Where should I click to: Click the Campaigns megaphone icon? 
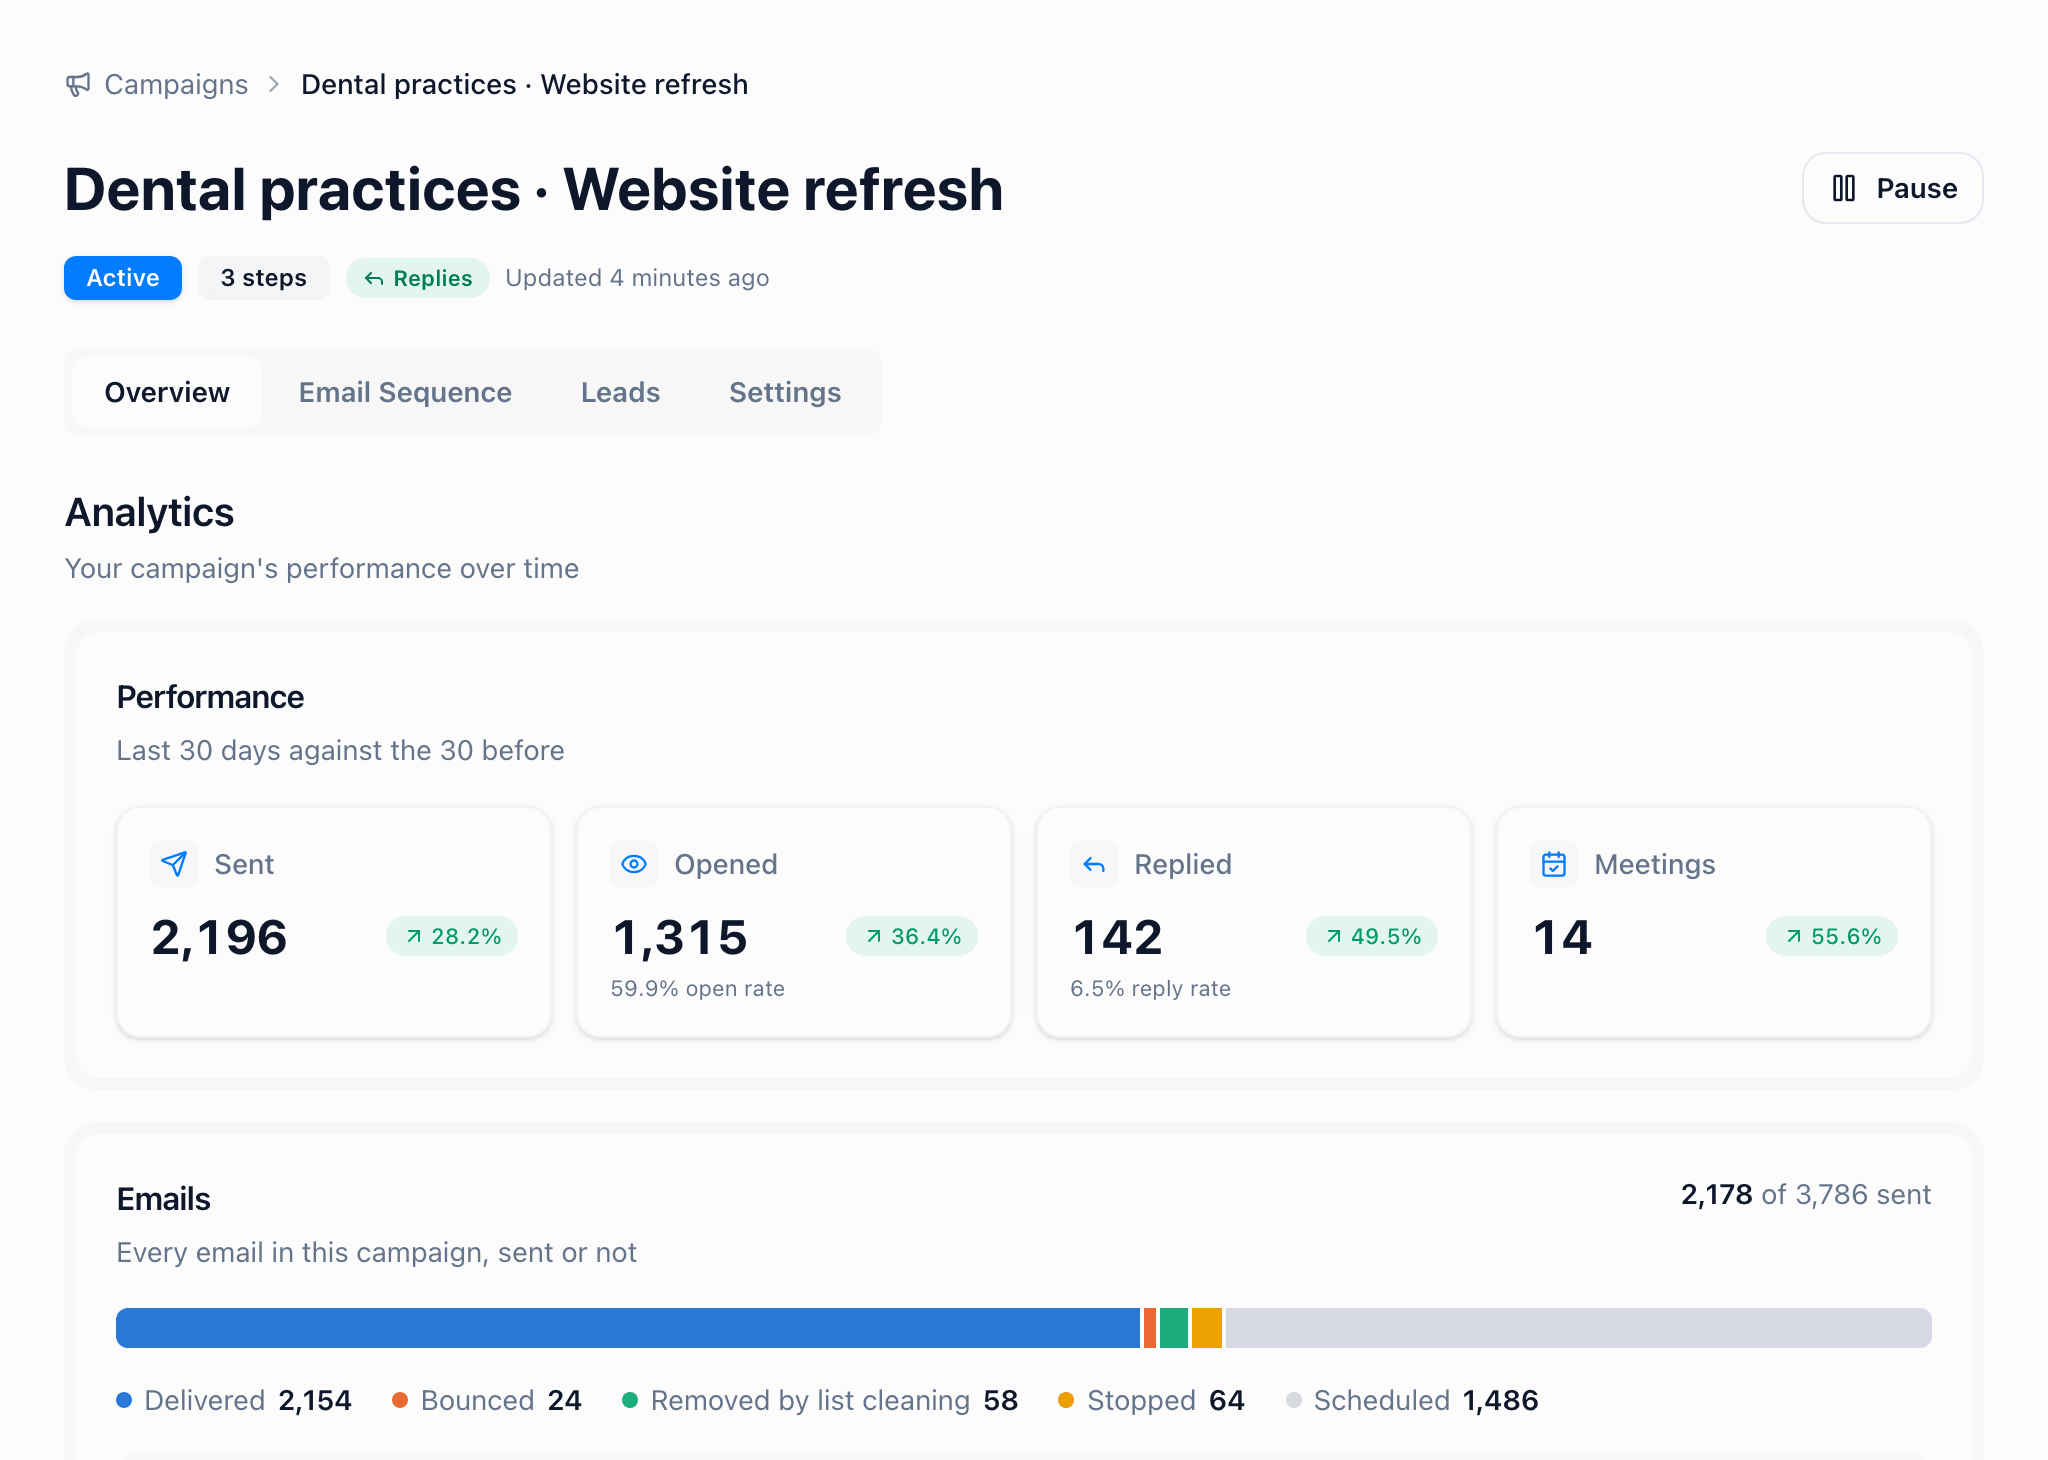(78, 84)
